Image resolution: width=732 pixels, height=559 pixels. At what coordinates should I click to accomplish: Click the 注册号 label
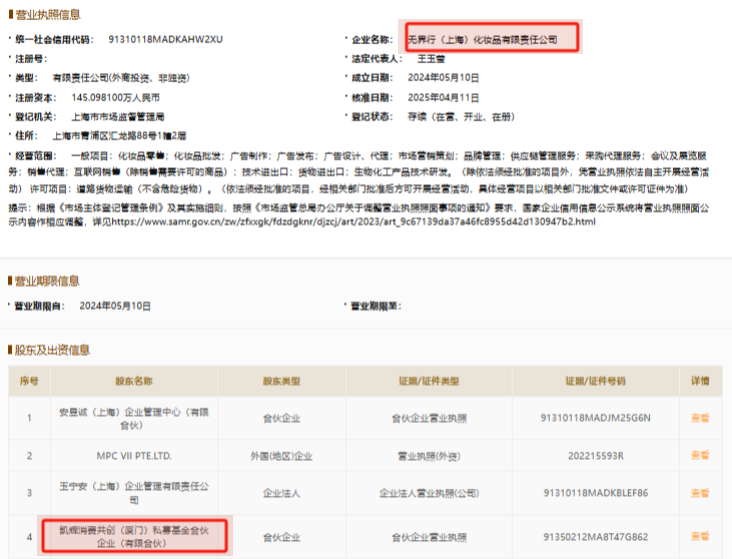pyautogui.click(x=31, y=59)
